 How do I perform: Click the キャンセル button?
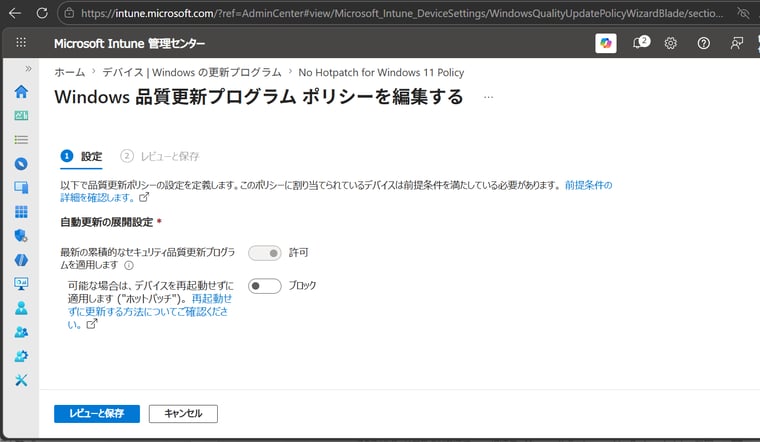[183, 413]
